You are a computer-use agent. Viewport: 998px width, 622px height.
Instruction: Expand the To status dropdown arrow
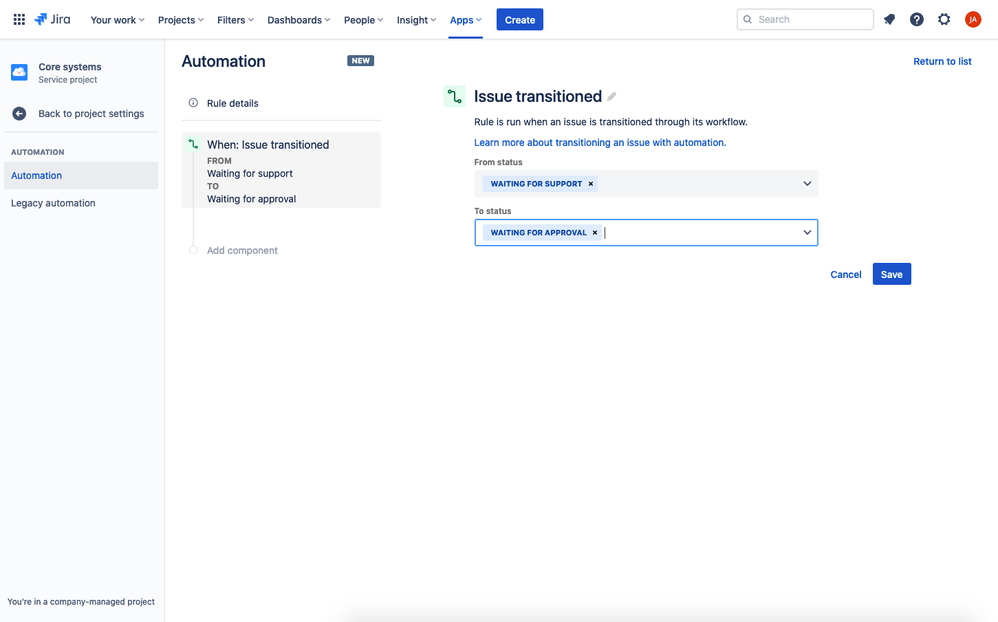(807, 233)
